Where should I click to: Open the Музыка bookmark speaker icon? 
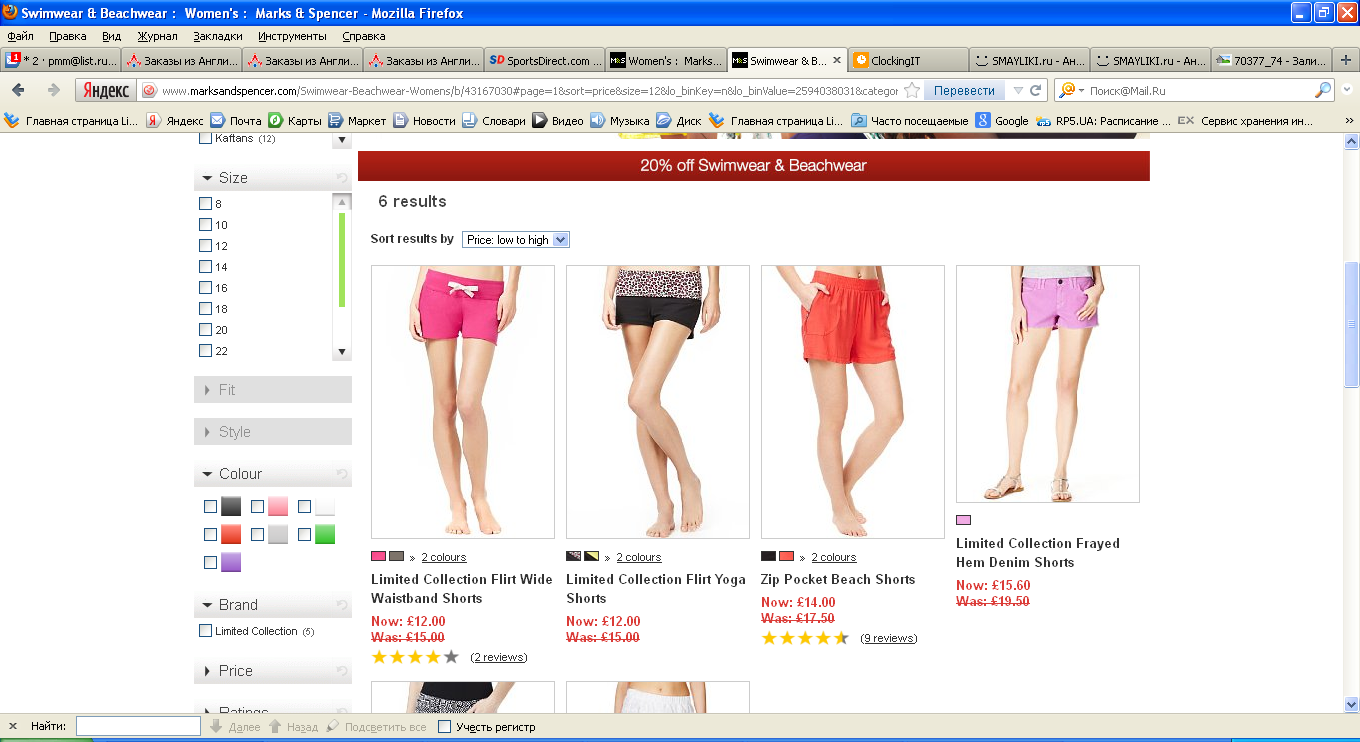[597, 120]
